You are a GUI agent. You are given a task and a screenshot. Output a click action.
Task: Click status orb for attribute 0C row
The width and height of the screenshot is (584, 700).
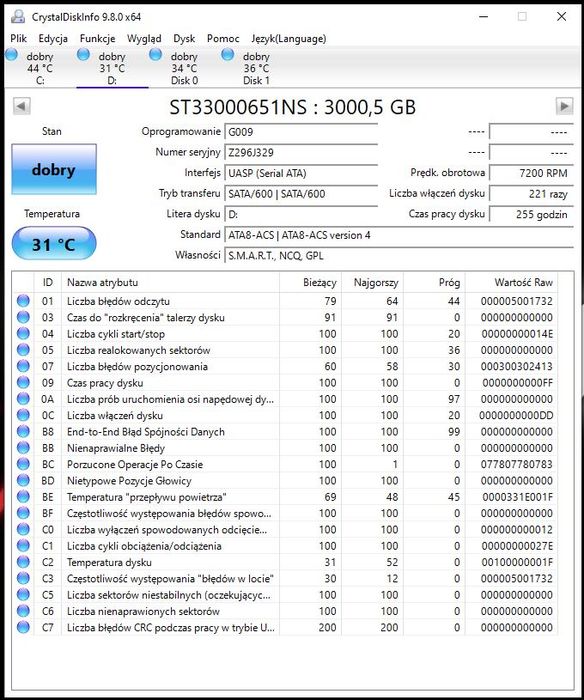coord(23,415)
